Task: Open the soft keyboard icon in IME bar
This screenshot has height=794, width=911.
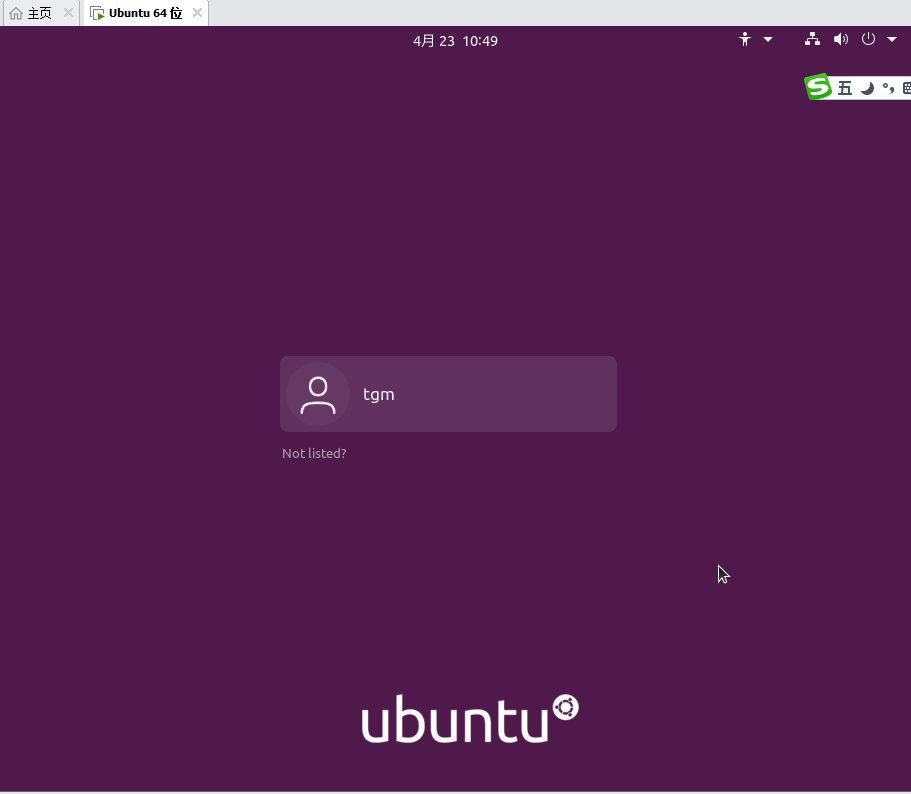Action: 906,88
